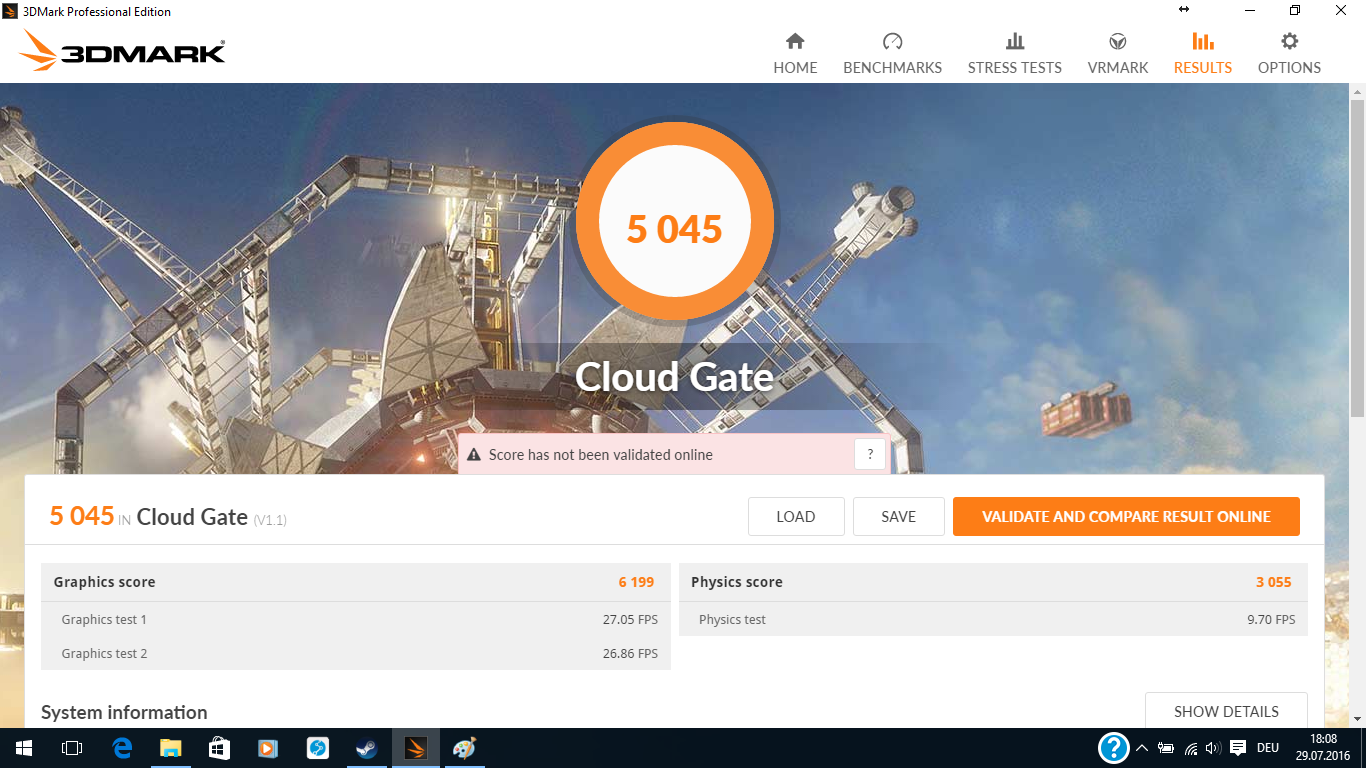Switch the DEU keyboard language
This screenshot has height=768, width=1366.
(x=1267, y=748)
